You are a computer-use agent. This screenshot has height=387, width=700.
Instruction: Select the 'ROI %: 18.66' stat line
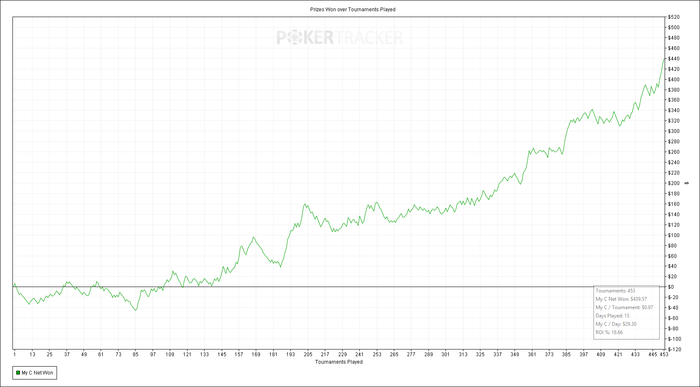(609, 332)
